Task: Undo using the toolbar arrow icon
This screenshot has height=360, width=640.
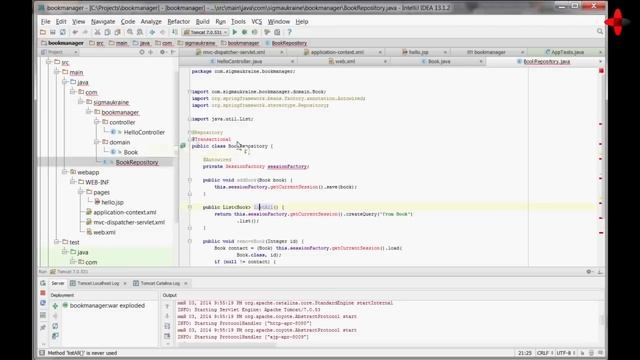Action: (75, 32)
